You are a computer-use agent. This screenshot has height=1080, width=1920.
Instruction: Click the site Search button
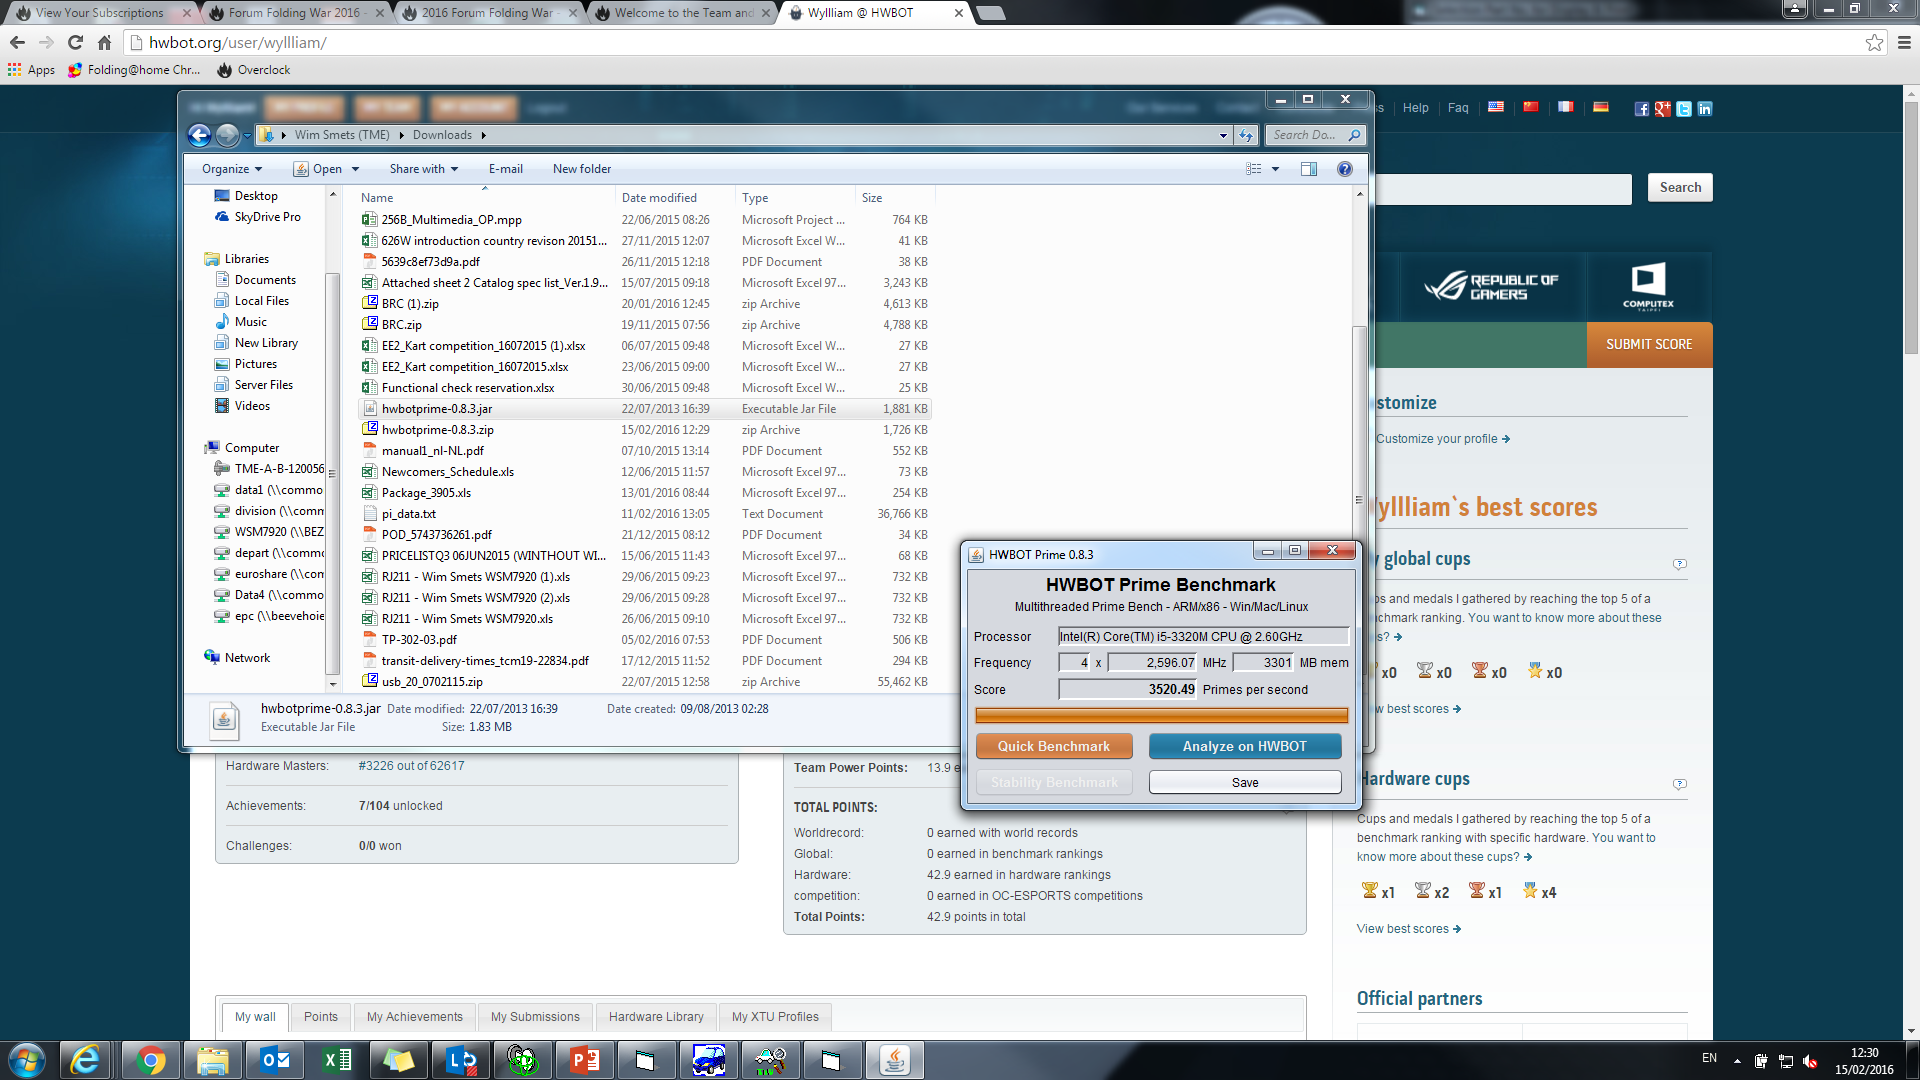click(1680, 187)
